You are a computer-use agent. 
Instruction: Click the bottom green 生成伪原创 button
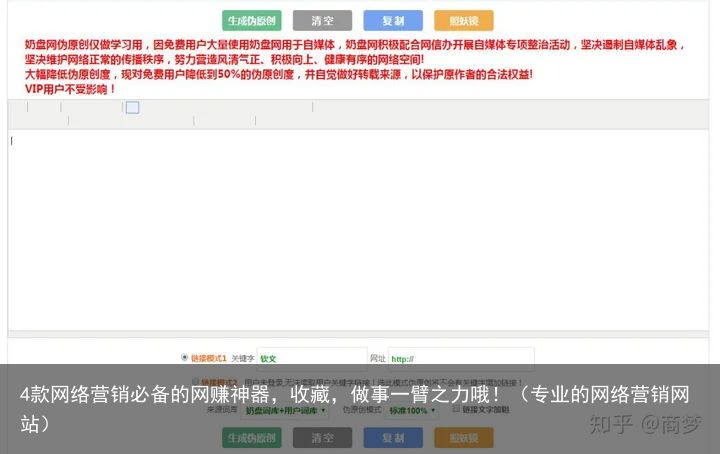(252, 437)
